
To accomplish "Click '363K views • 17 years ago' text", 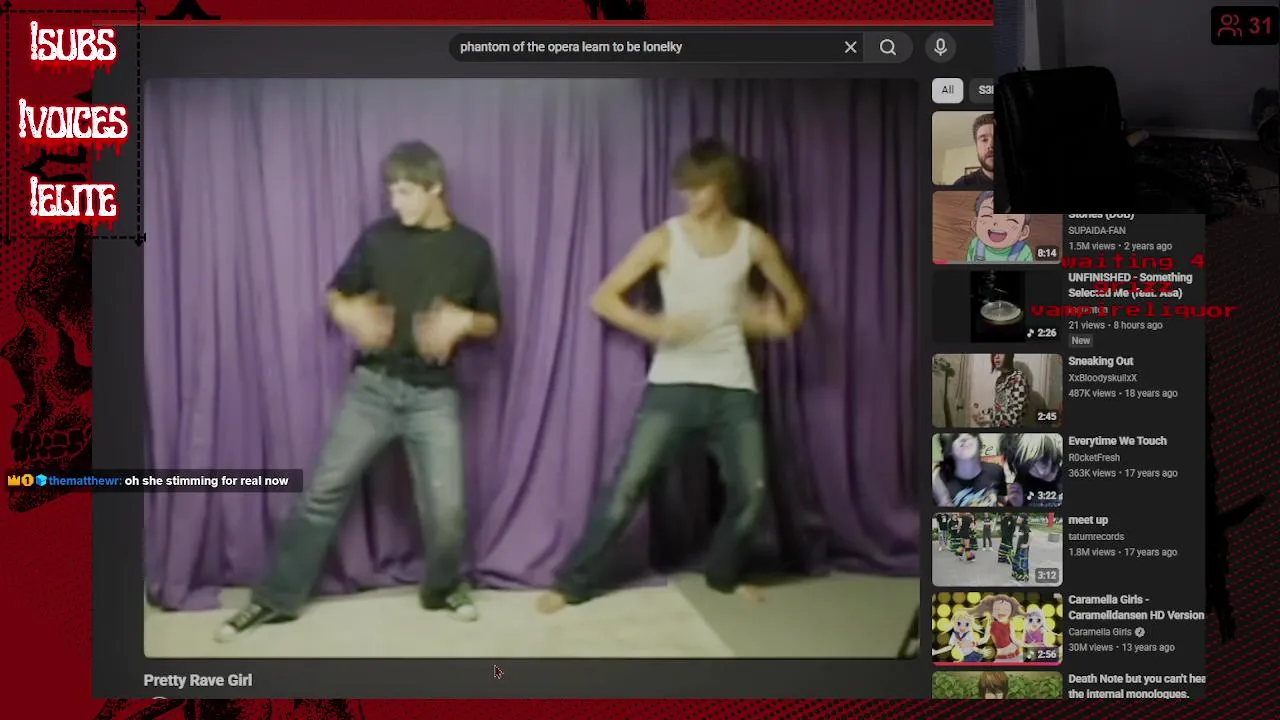I will coord(1122,473).
